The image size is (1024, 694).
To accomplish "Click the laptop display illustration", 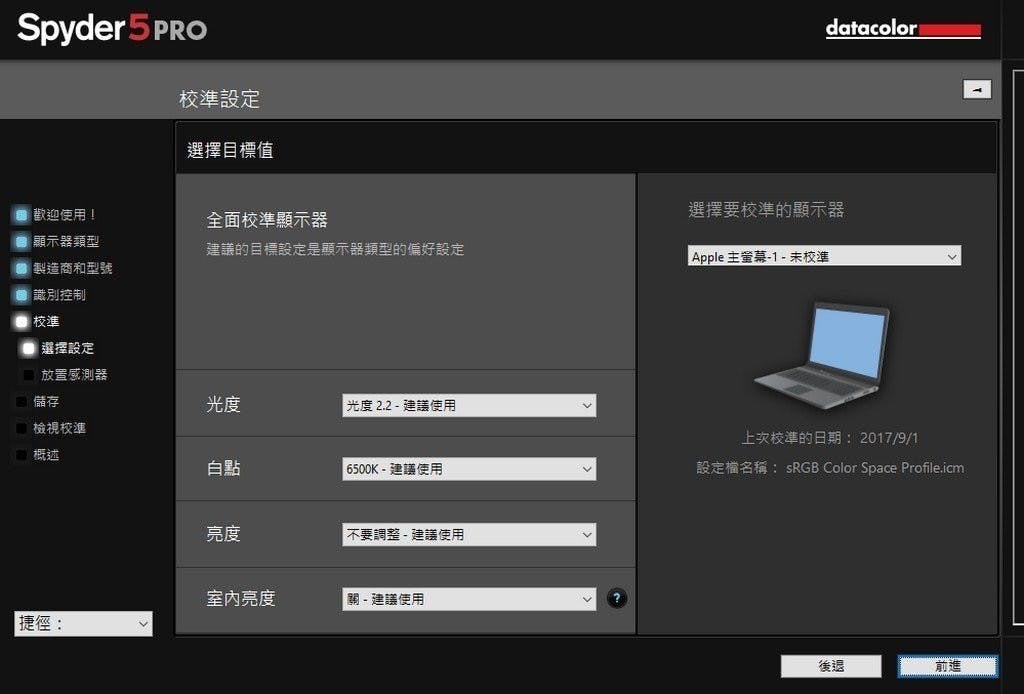I will point(824,356).
